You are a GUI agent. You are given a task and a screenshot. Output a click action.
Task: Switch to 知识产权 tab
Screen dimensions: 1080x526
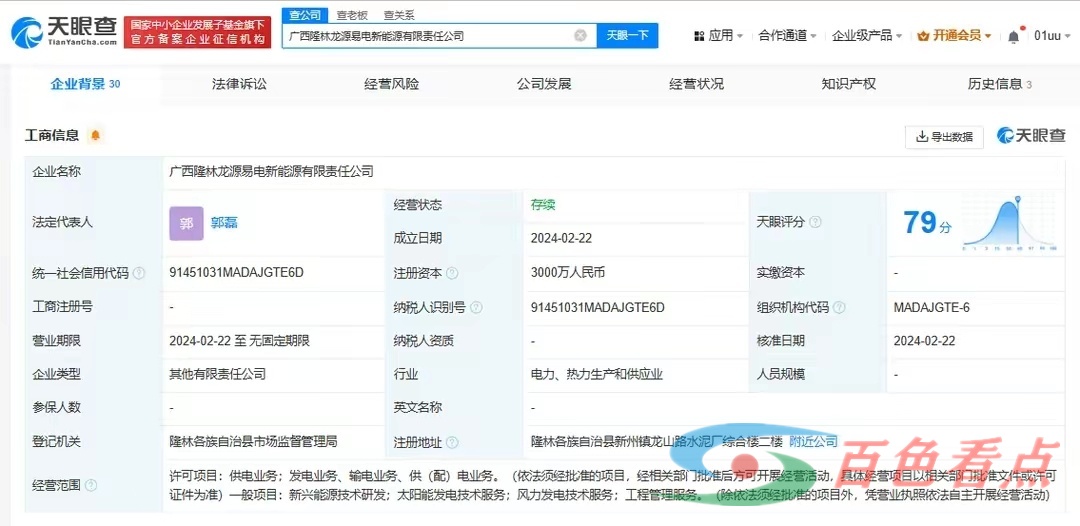coord(849,85)
